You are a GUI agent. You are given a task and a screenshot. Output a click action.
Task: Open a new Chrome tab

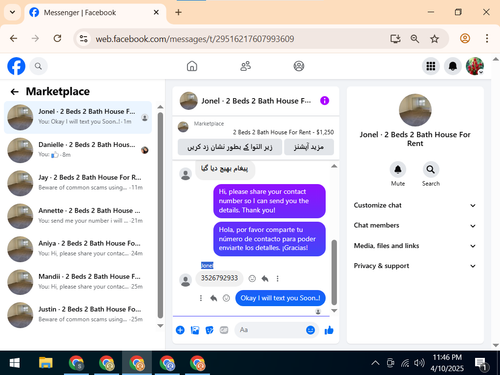tap(178, 12)
